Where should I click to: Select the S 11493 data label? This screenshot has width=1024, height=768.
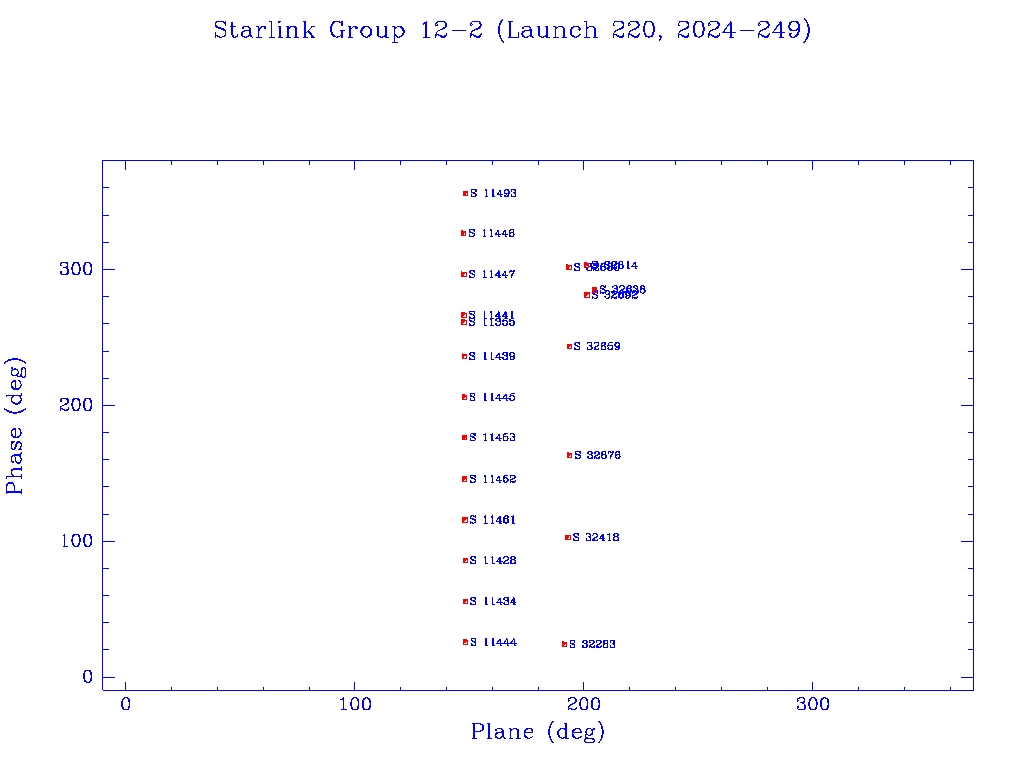493,193
